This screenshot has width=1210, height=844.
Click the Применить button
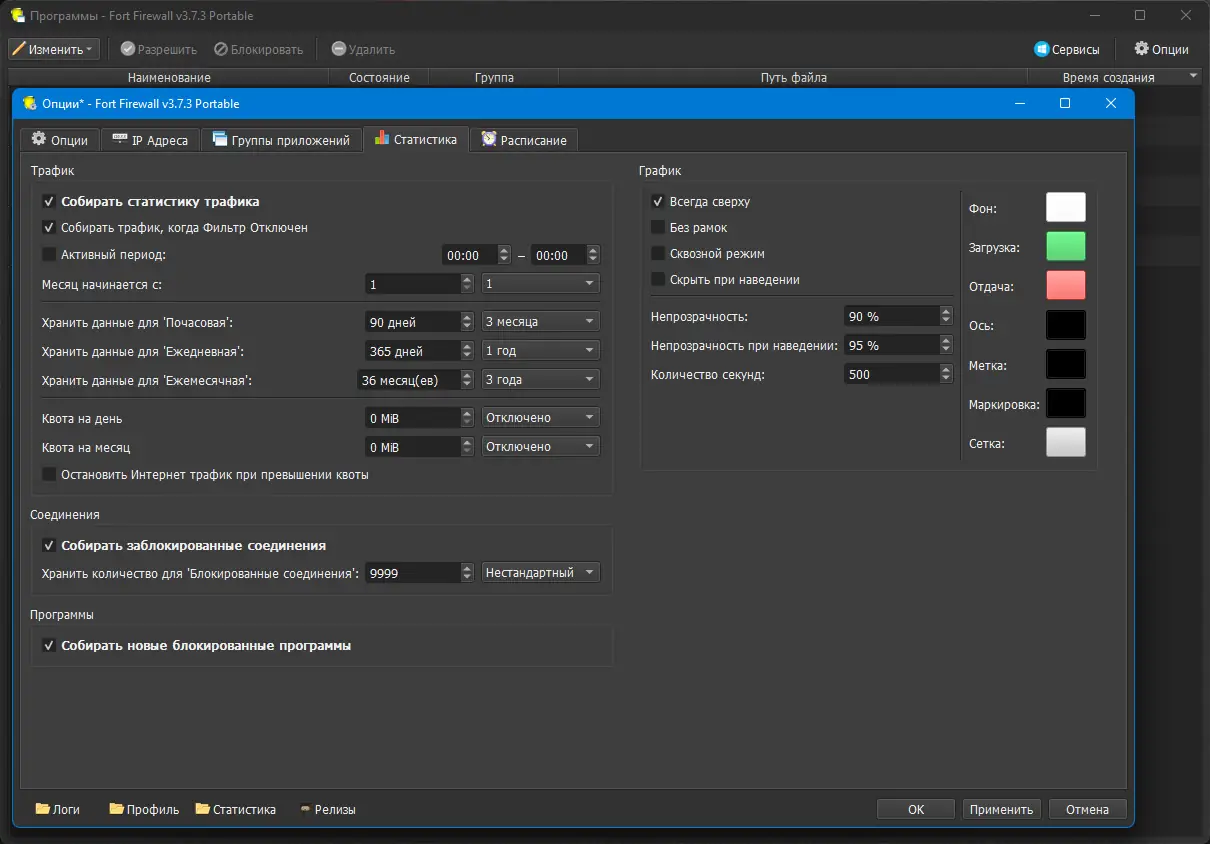(x=1001, y=809)
